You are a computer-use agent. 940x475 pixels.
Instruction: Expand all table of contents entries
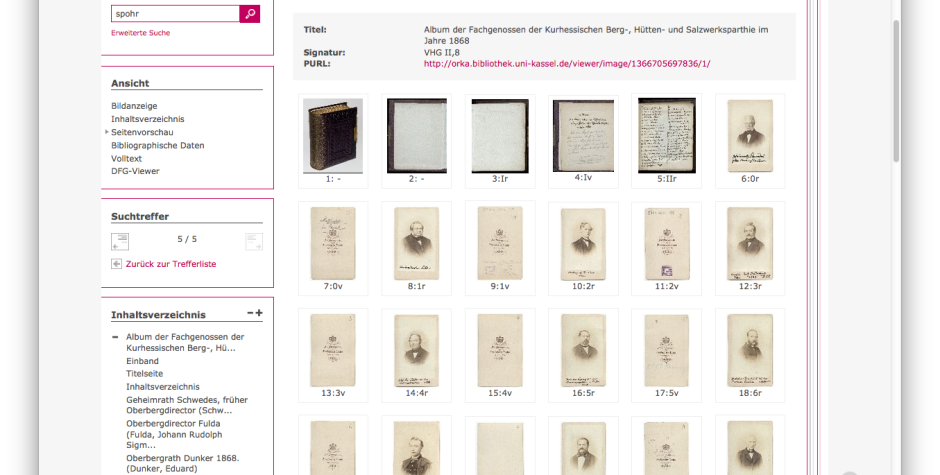[x=259, y=313]
